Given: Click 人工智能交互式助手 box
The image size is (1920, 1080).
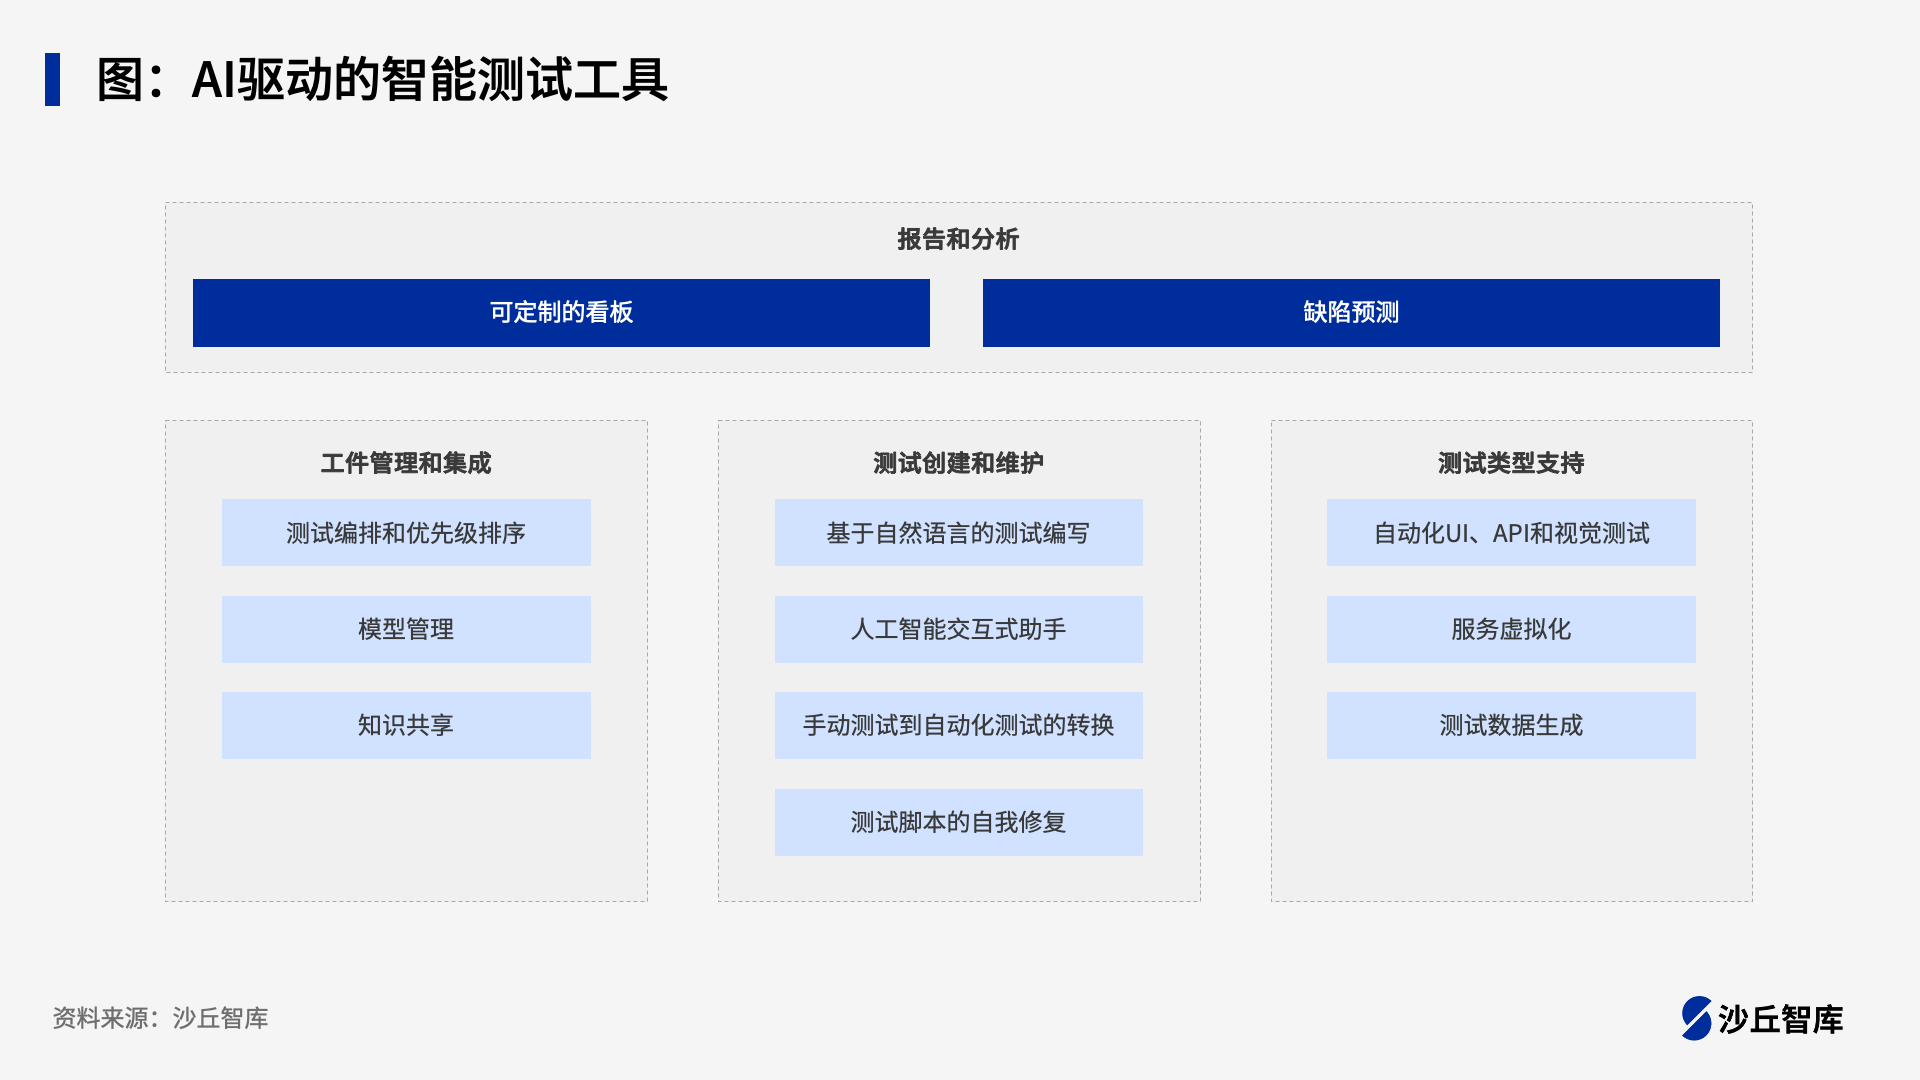Looking at the screenshot, I should point(958,629).
